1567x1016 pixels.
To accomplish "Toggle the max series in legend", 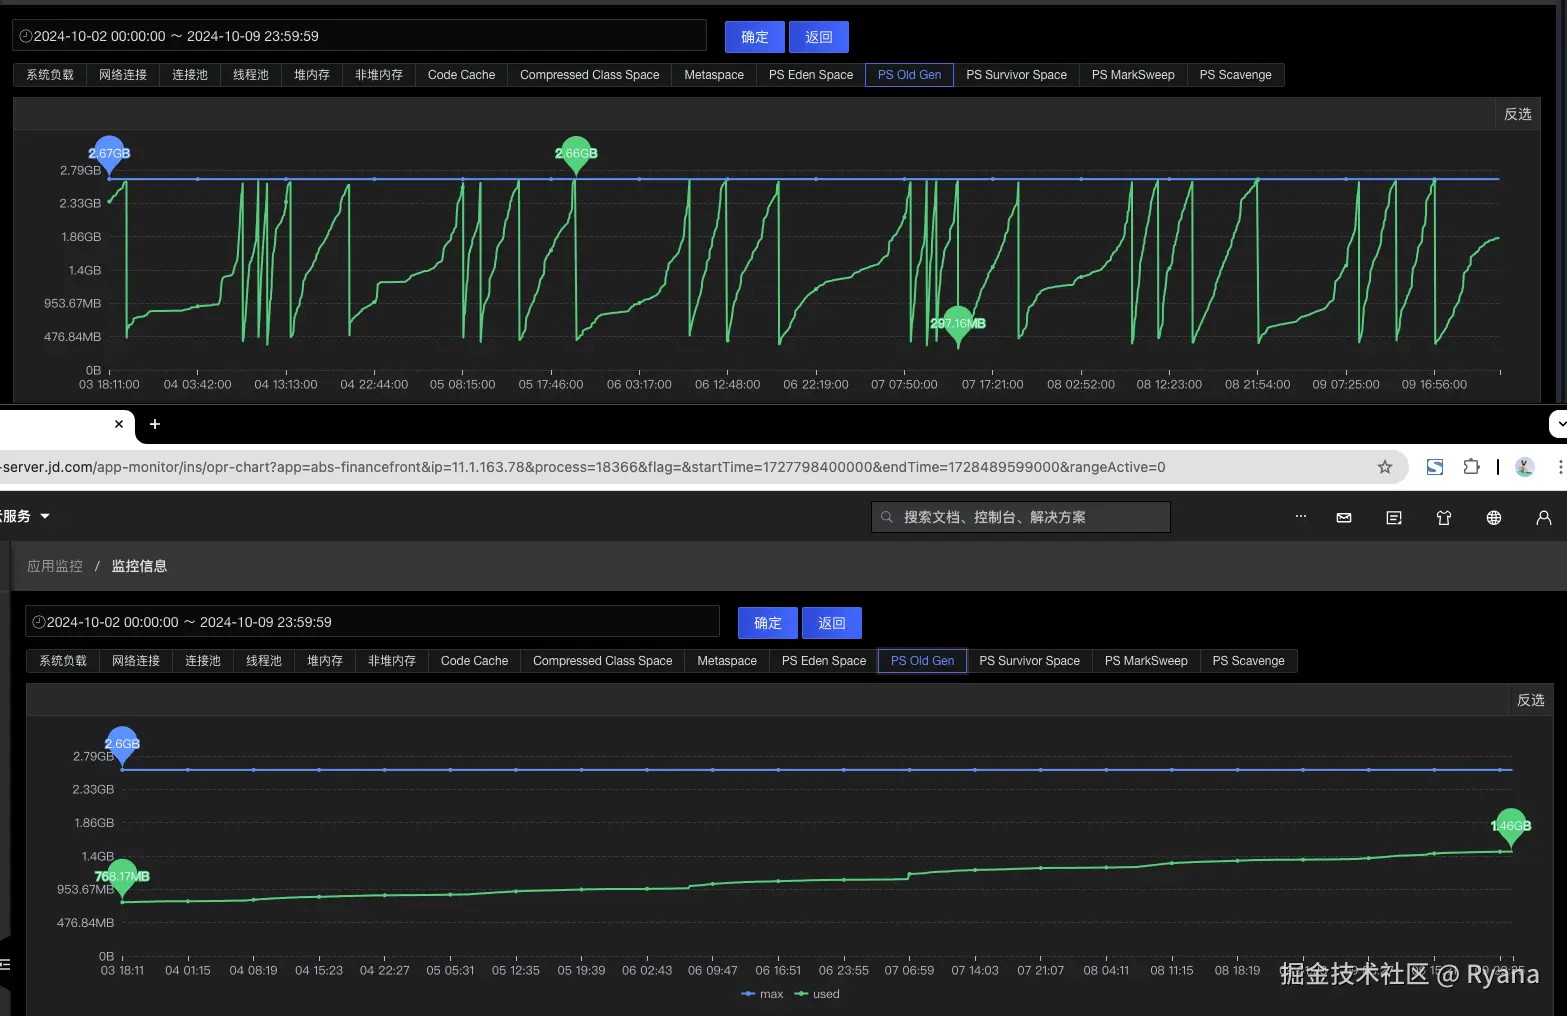I will (762, 994).
